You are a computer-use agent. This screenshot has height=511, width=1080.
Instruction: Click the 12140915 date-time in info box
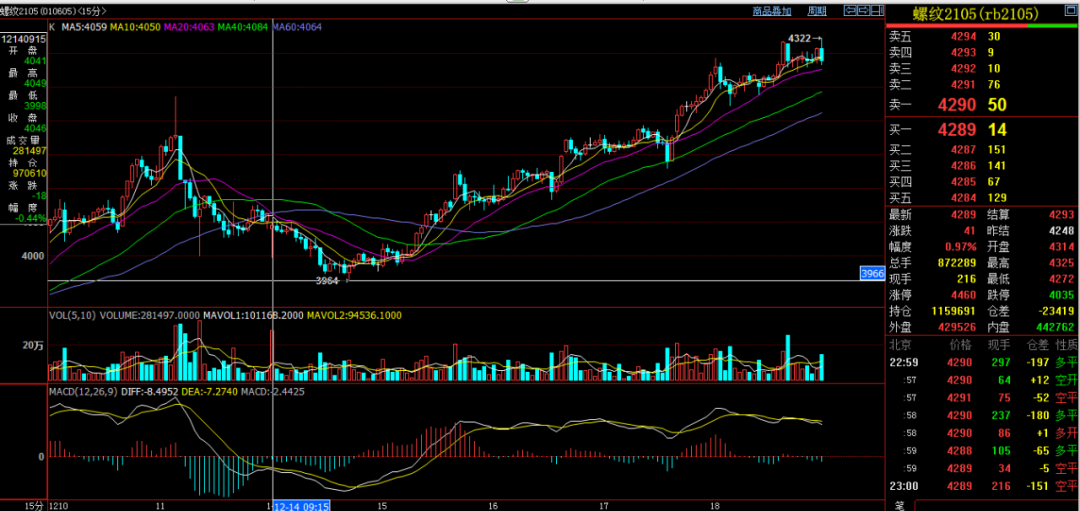(24, 40)
